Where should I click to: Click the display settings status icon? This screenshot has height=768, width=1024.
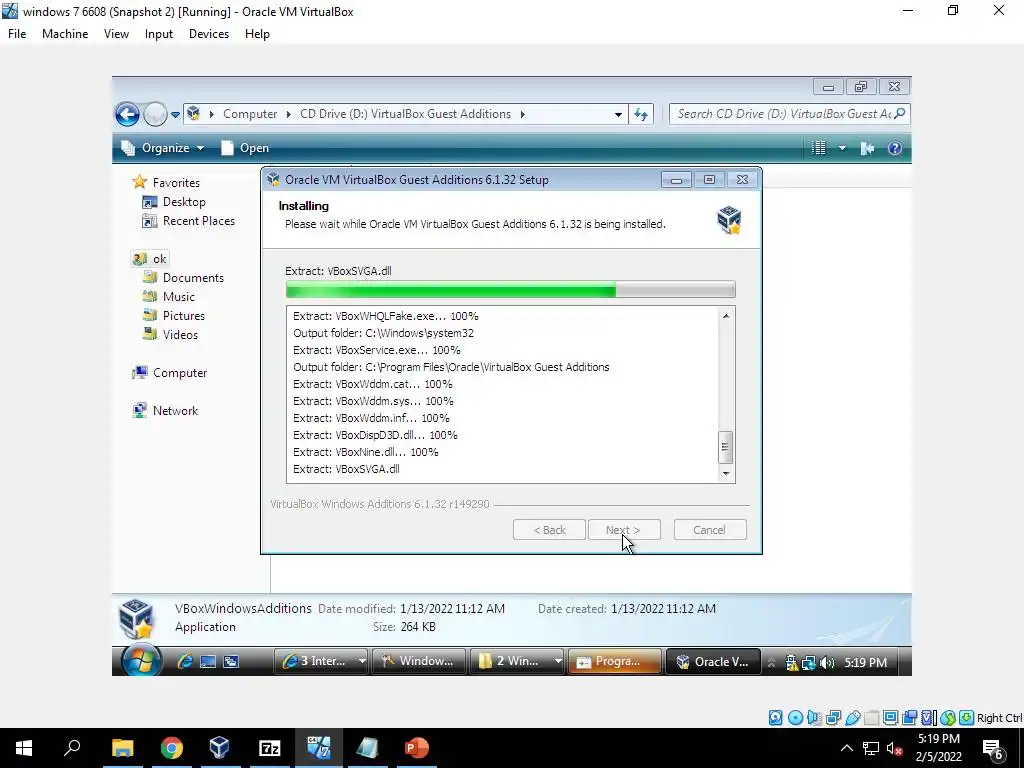(890, 718)
